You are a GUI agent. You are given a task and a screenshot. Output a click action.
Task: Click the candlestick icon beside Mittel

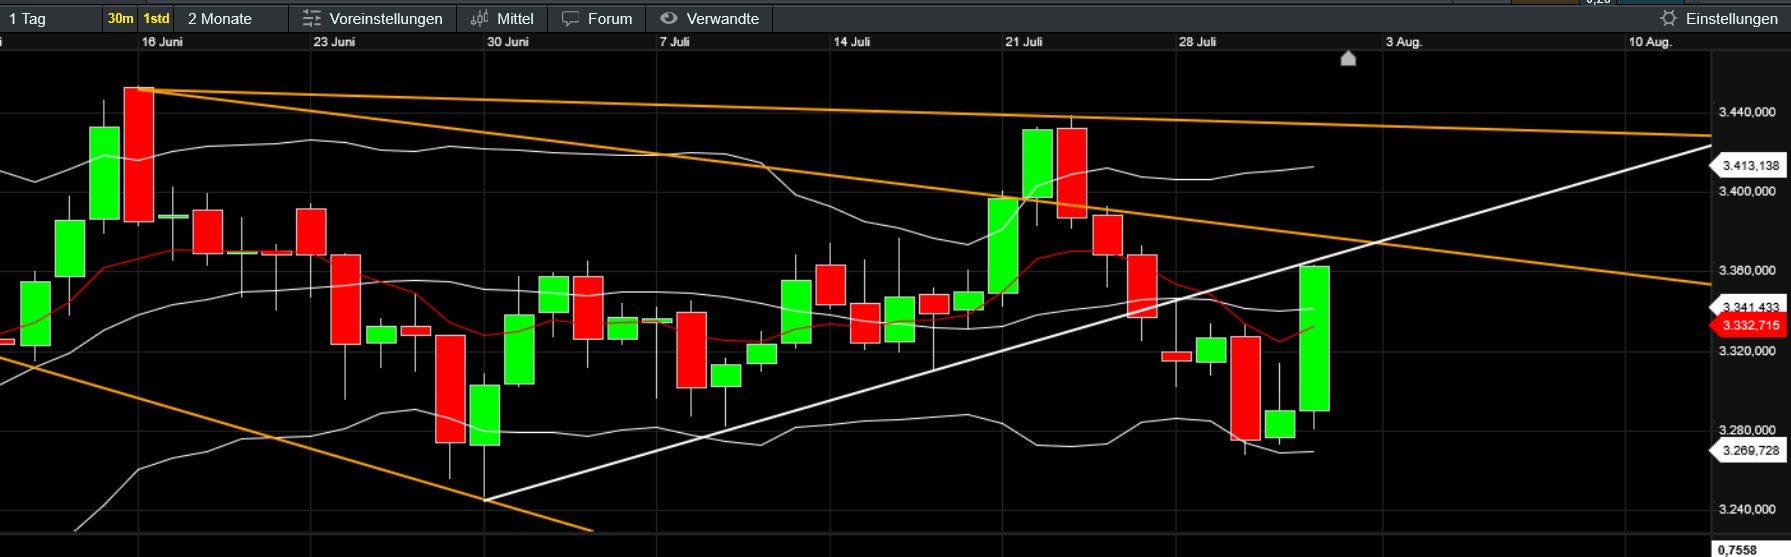pyautogui.click(x=480, y=18)
